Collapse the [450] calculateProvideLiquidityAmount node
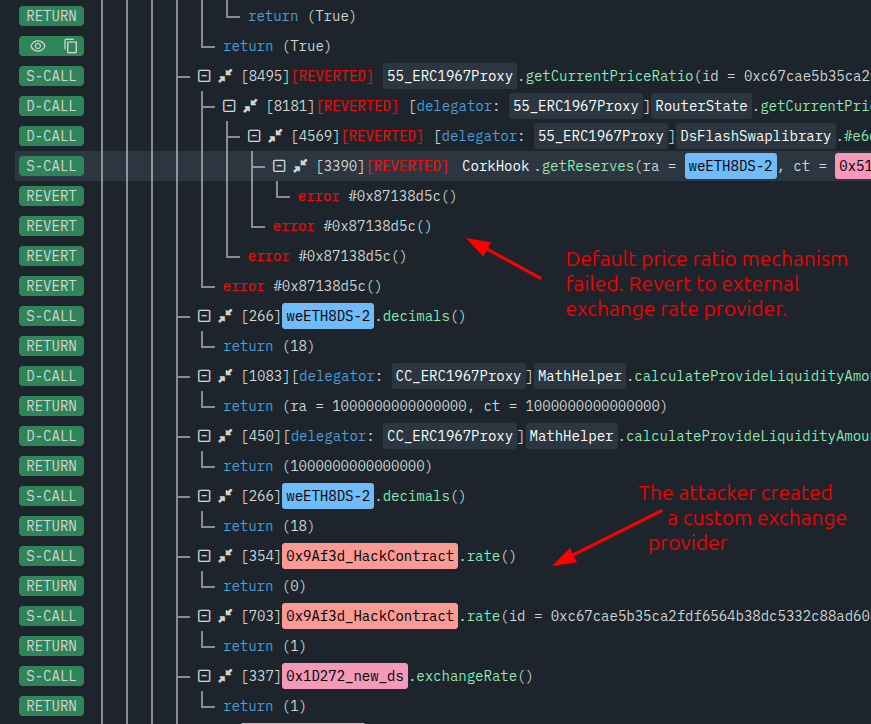Image resolution: width=871 pixels, height=724 pixels. [x=204, y=436]
